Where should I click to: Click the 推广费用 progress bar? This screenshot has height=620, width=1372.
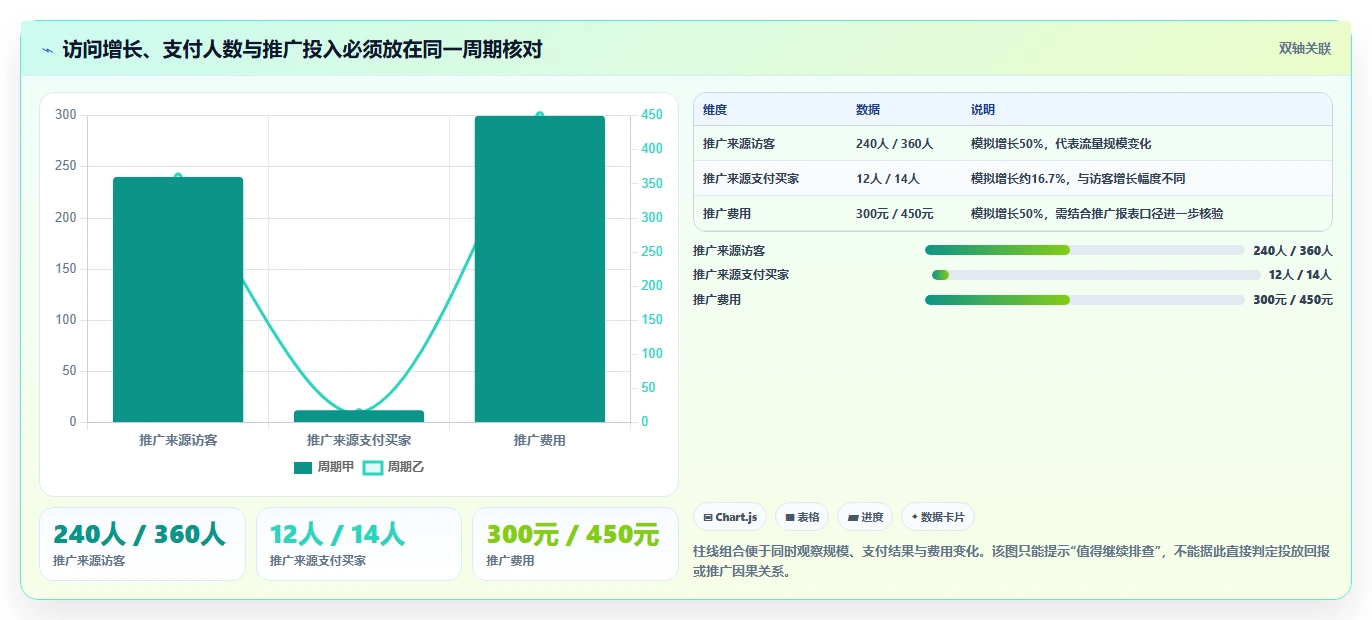pos(1085,300)
